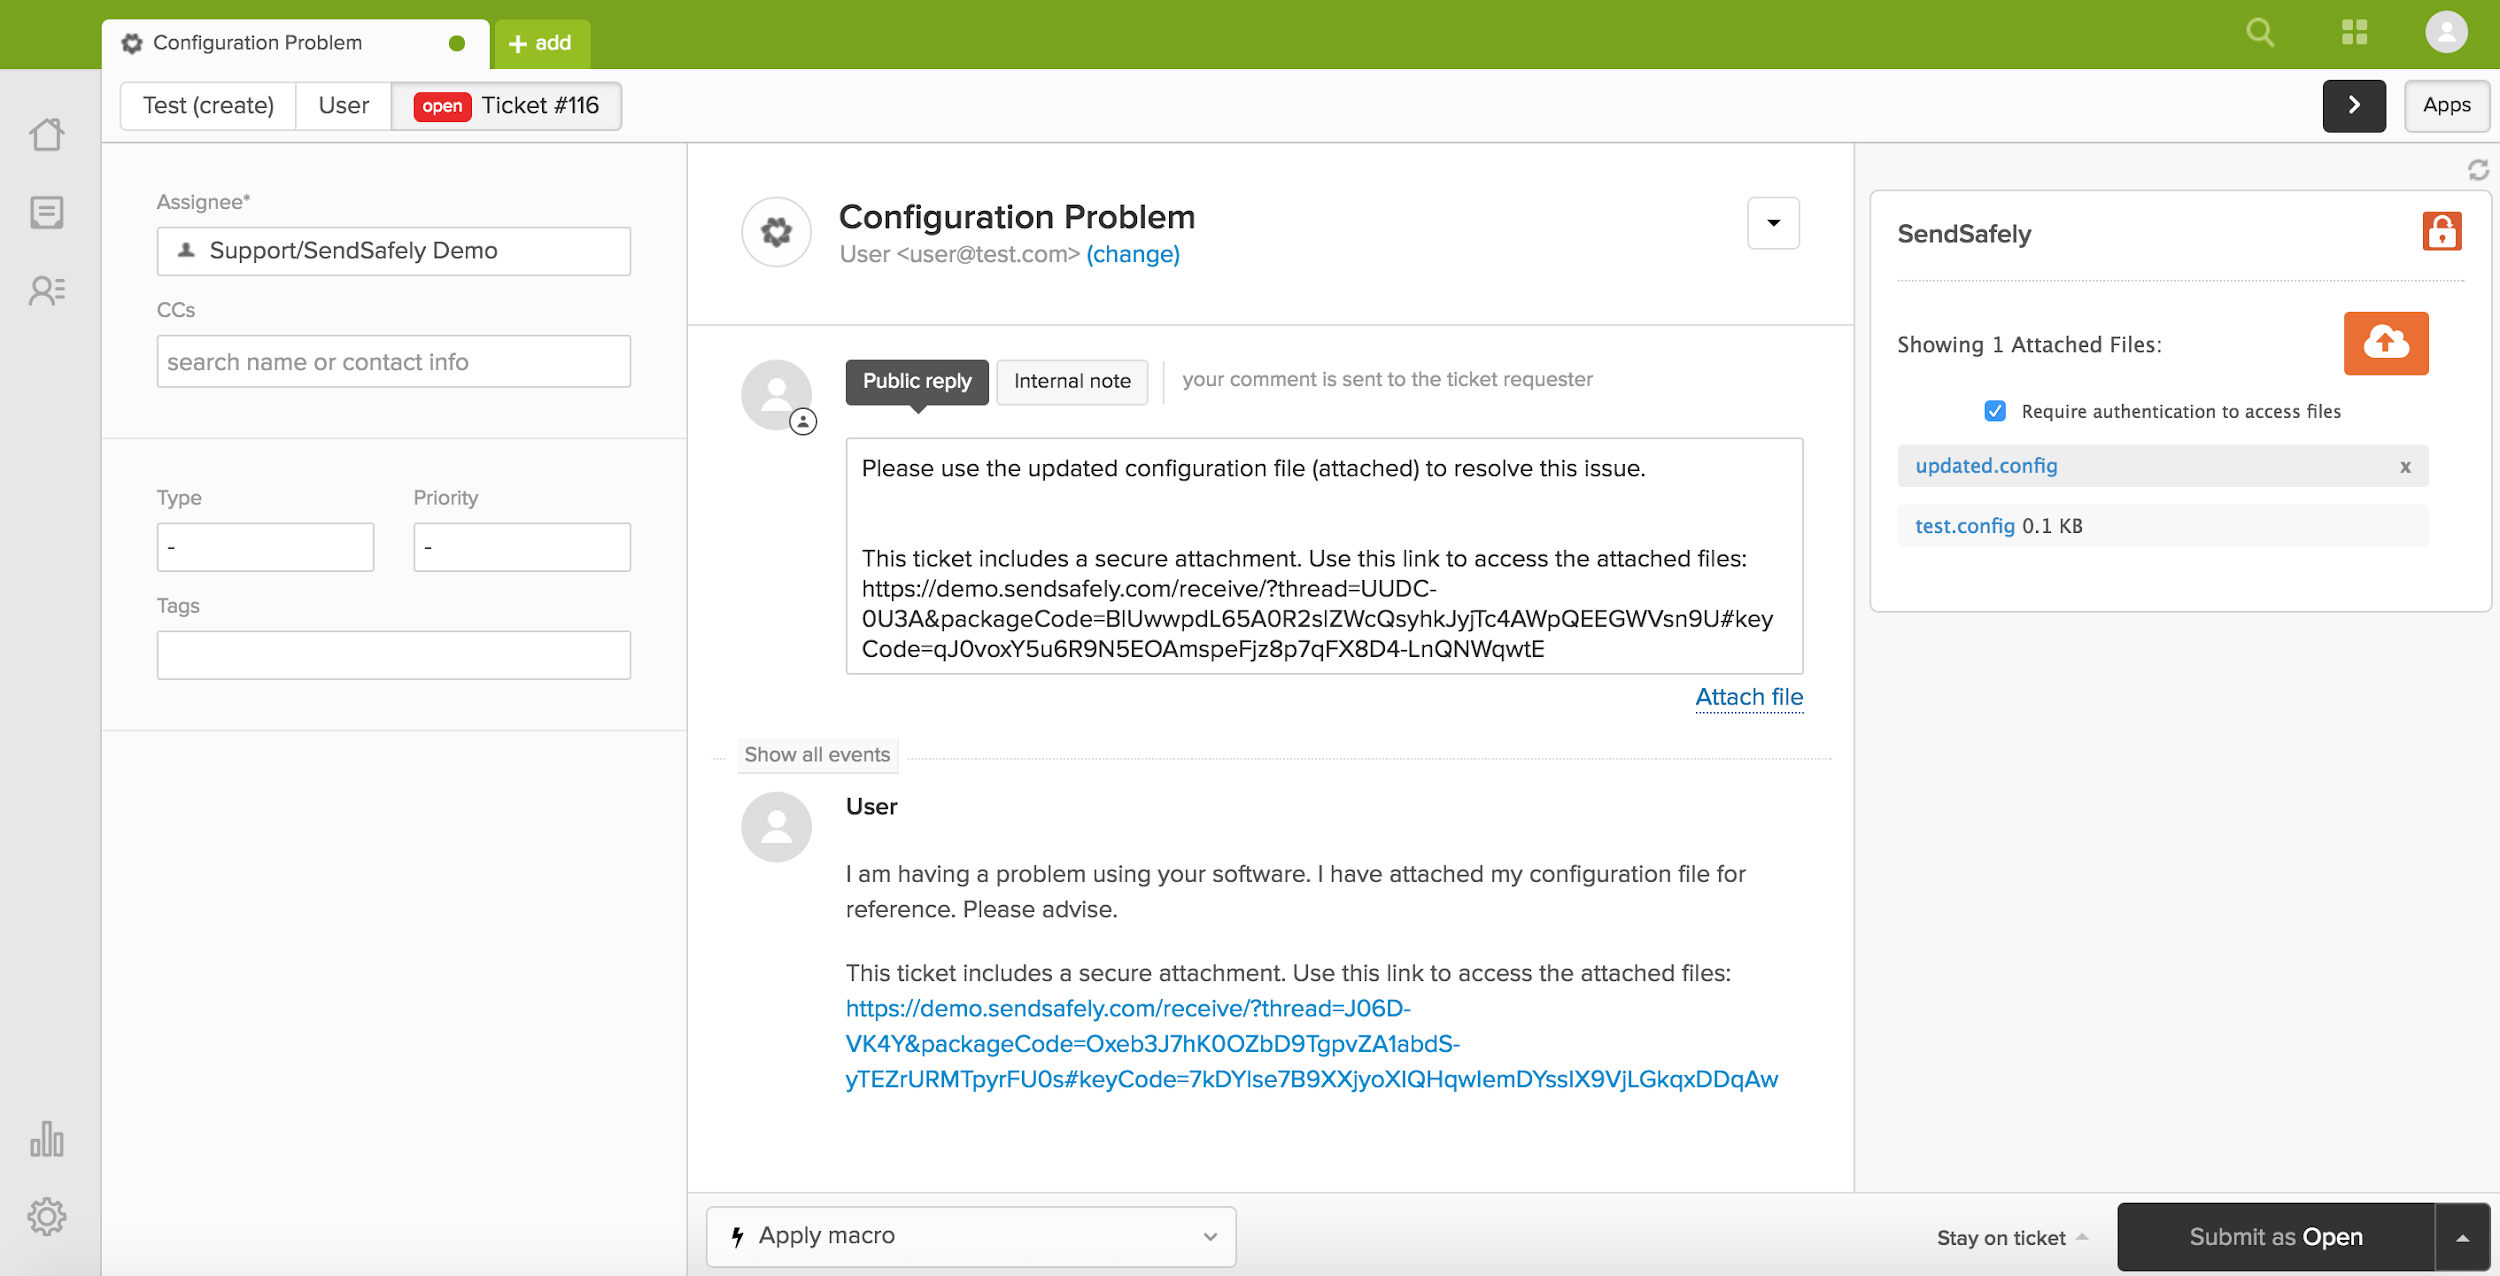Switch to the User tab
This screenshot has width=2500, height=1276.
click(x=343, y=106)
